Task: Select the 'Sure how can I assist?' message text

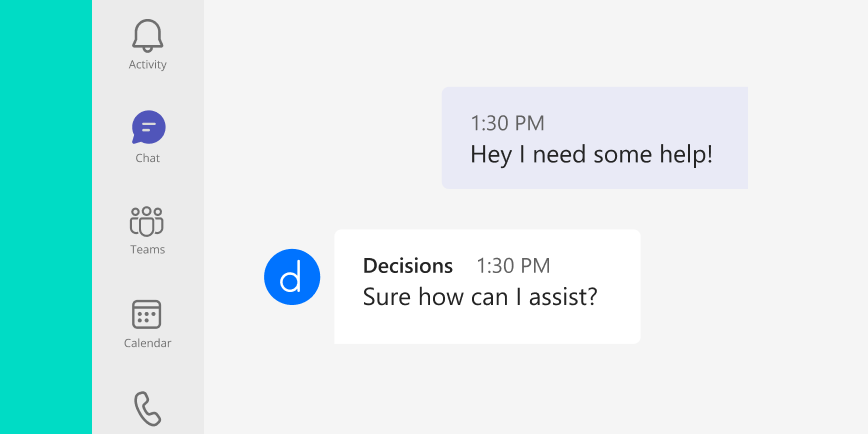Action: coord(480,297)
